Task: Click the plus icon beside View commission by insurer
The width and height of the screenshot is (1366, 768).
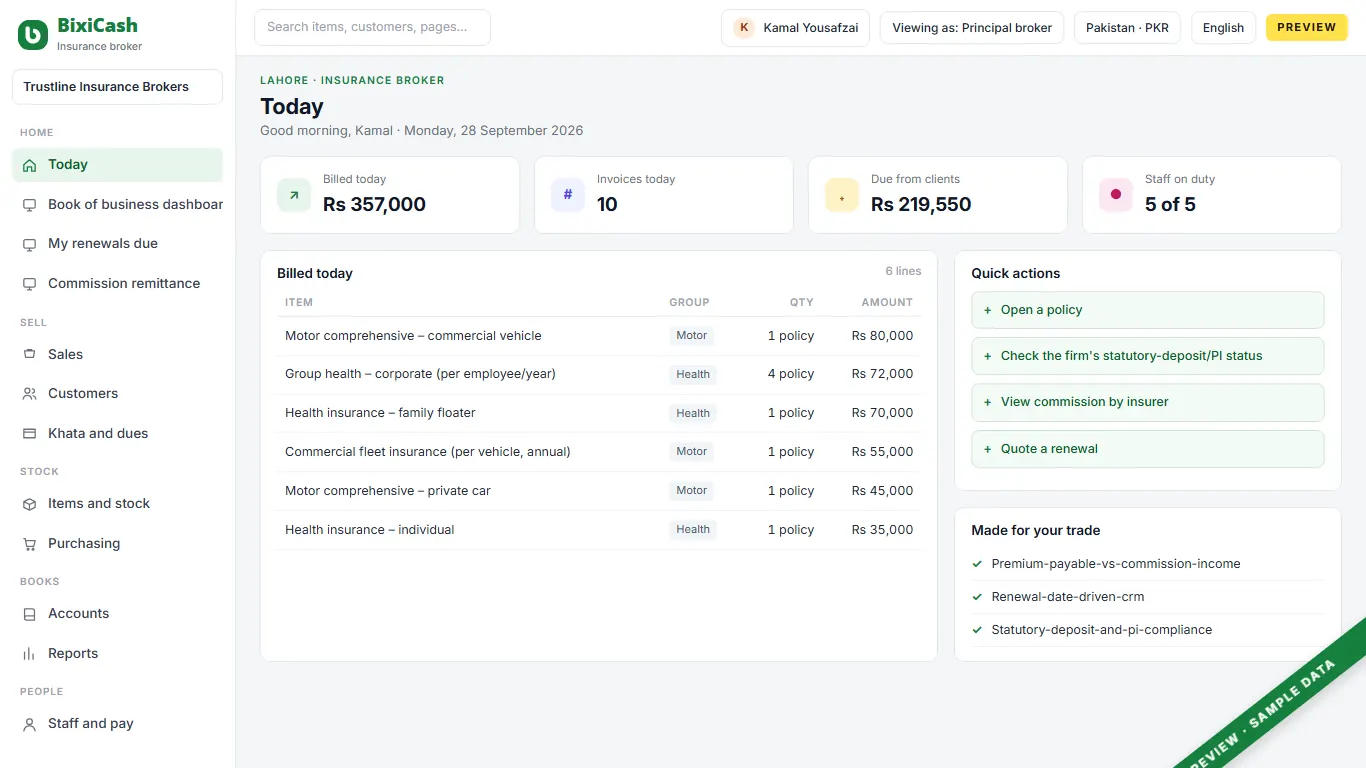Action: coord(988,402)
